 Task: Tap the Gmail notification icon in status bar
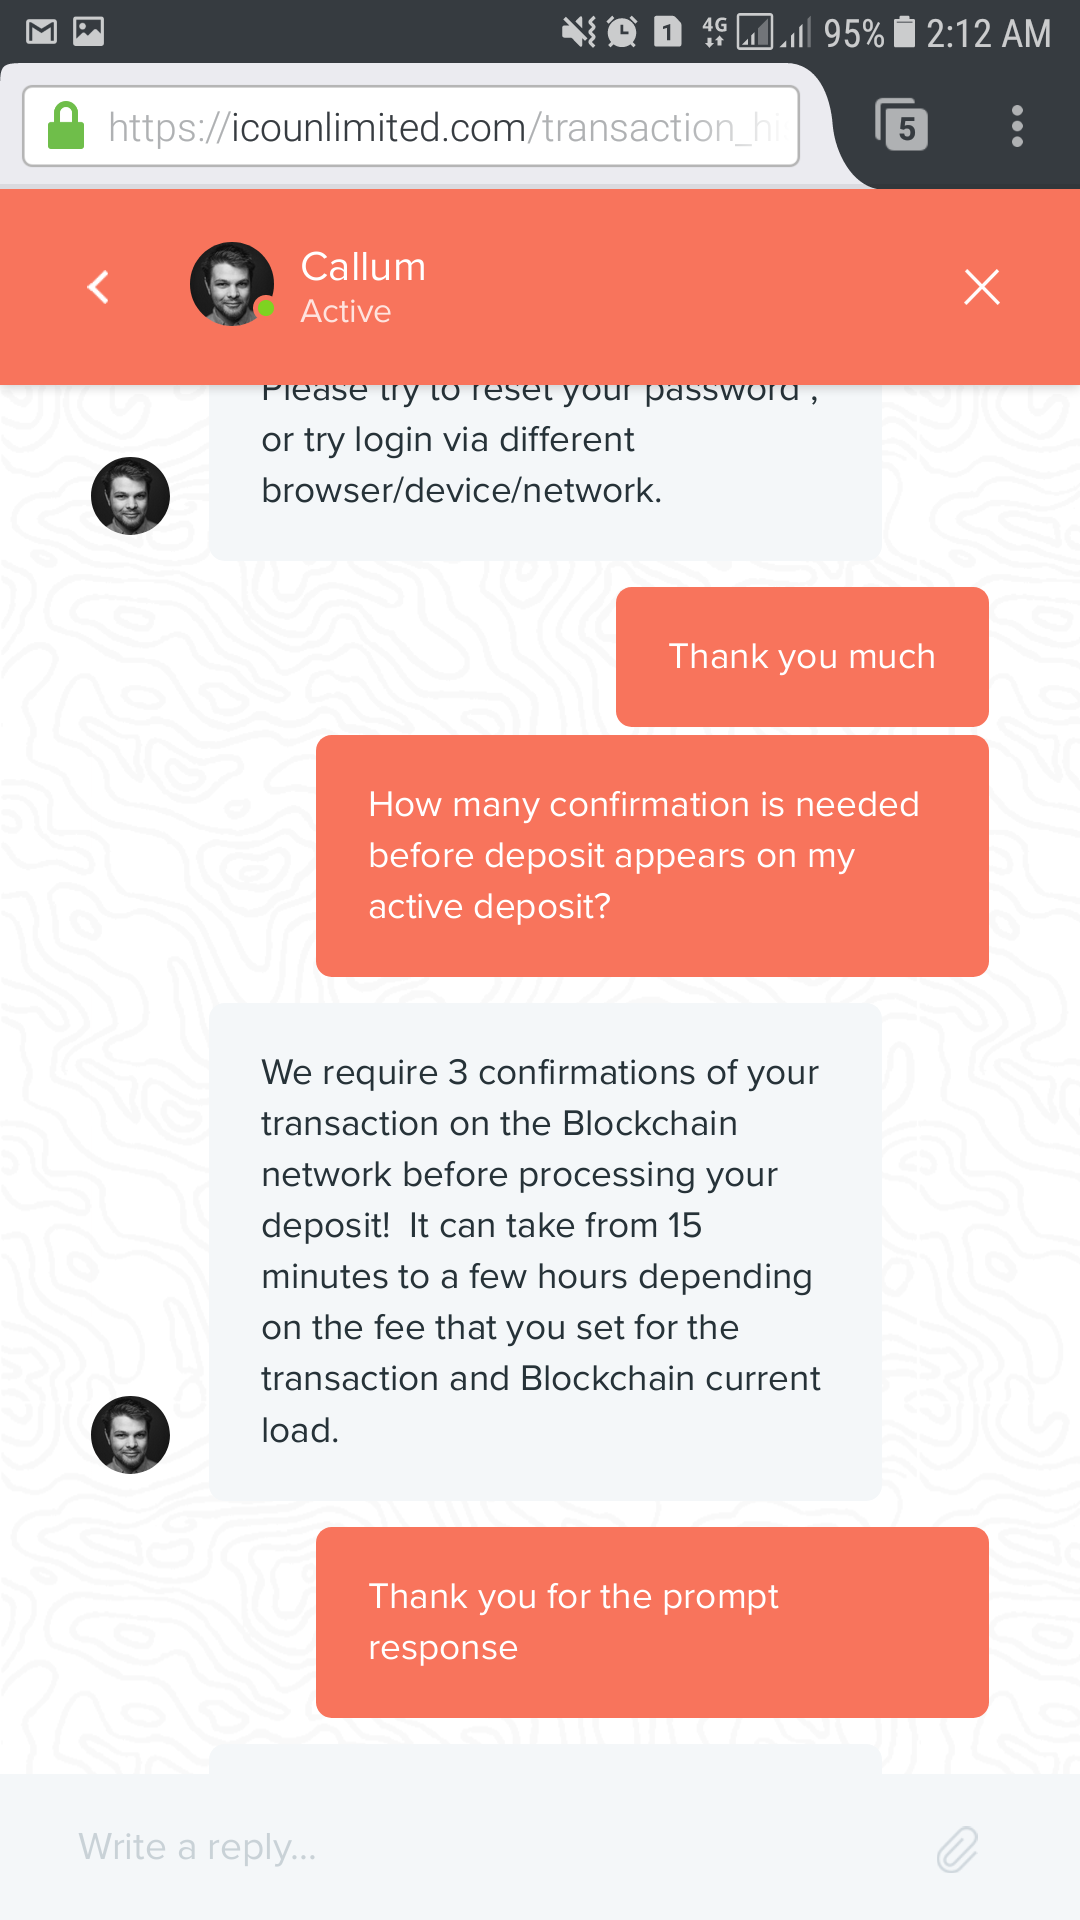[41, 32]
